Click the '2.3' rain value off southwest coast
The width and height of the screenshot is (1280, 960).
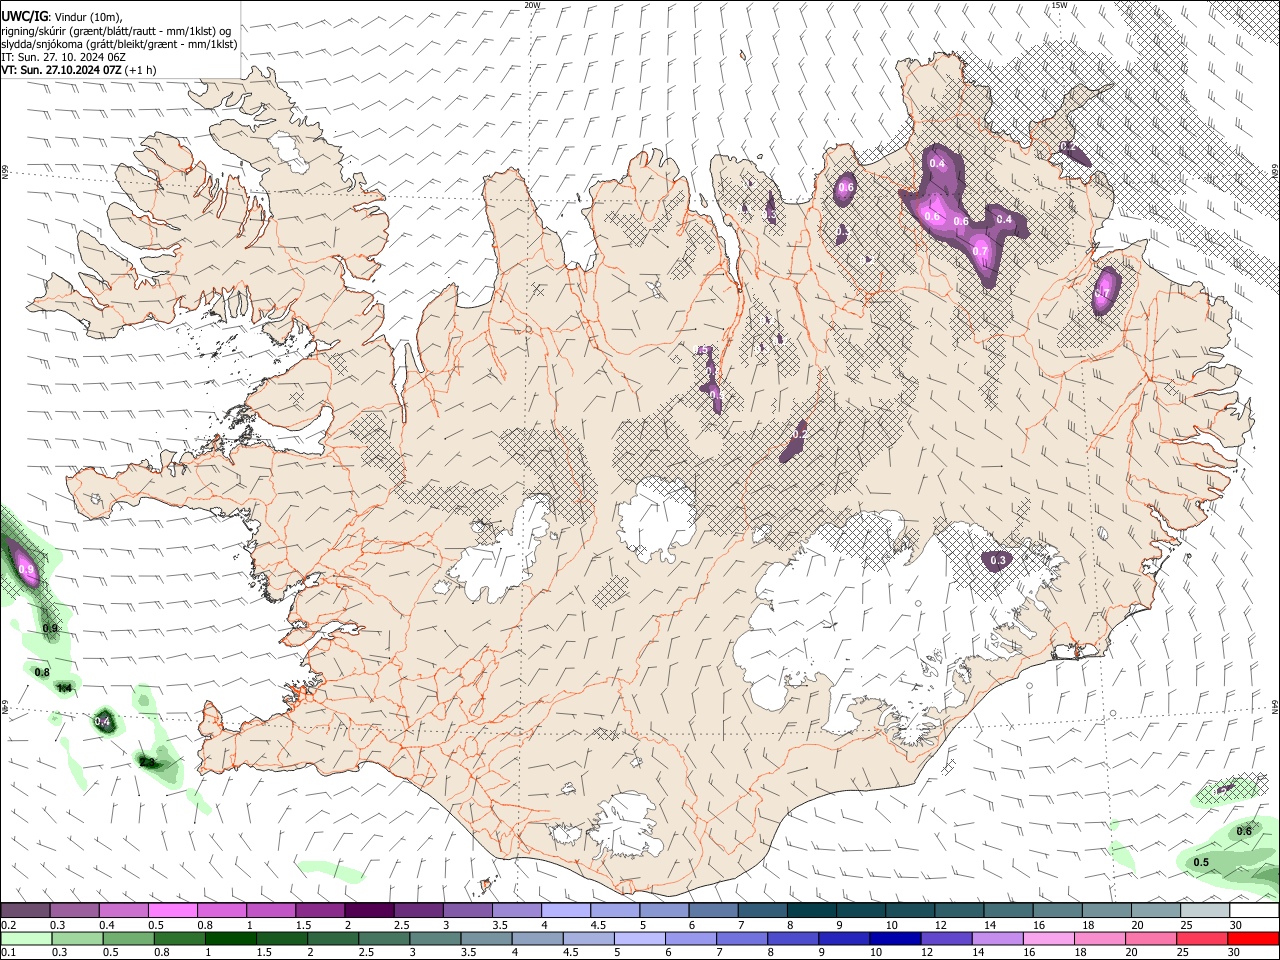click(147, 762)
